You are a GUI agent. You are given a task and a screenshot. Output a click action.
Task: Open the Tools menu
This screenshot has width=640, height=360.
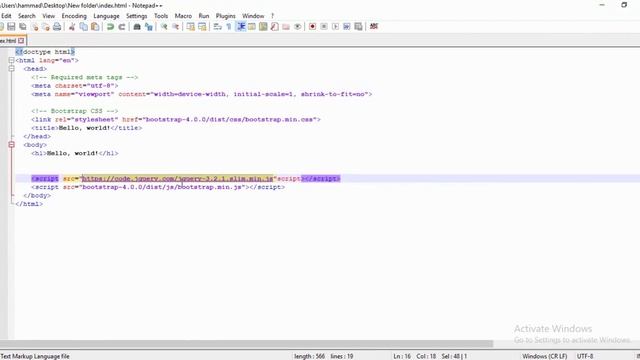pyautogui.click(x=161, y=16)
